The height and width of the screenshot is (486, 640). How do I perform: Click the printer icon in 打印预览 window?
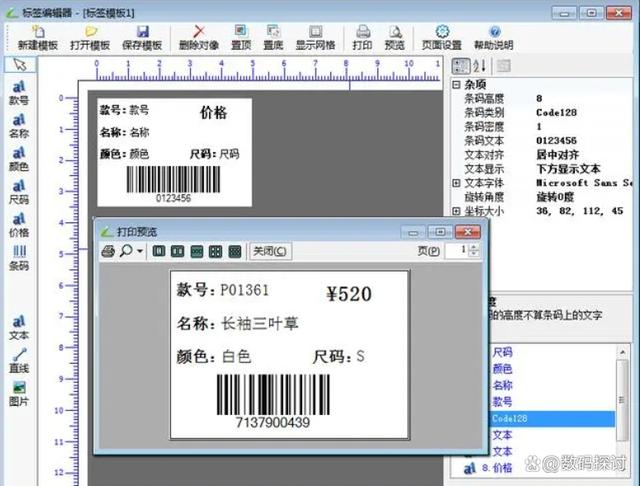click(x=108, y=251)
